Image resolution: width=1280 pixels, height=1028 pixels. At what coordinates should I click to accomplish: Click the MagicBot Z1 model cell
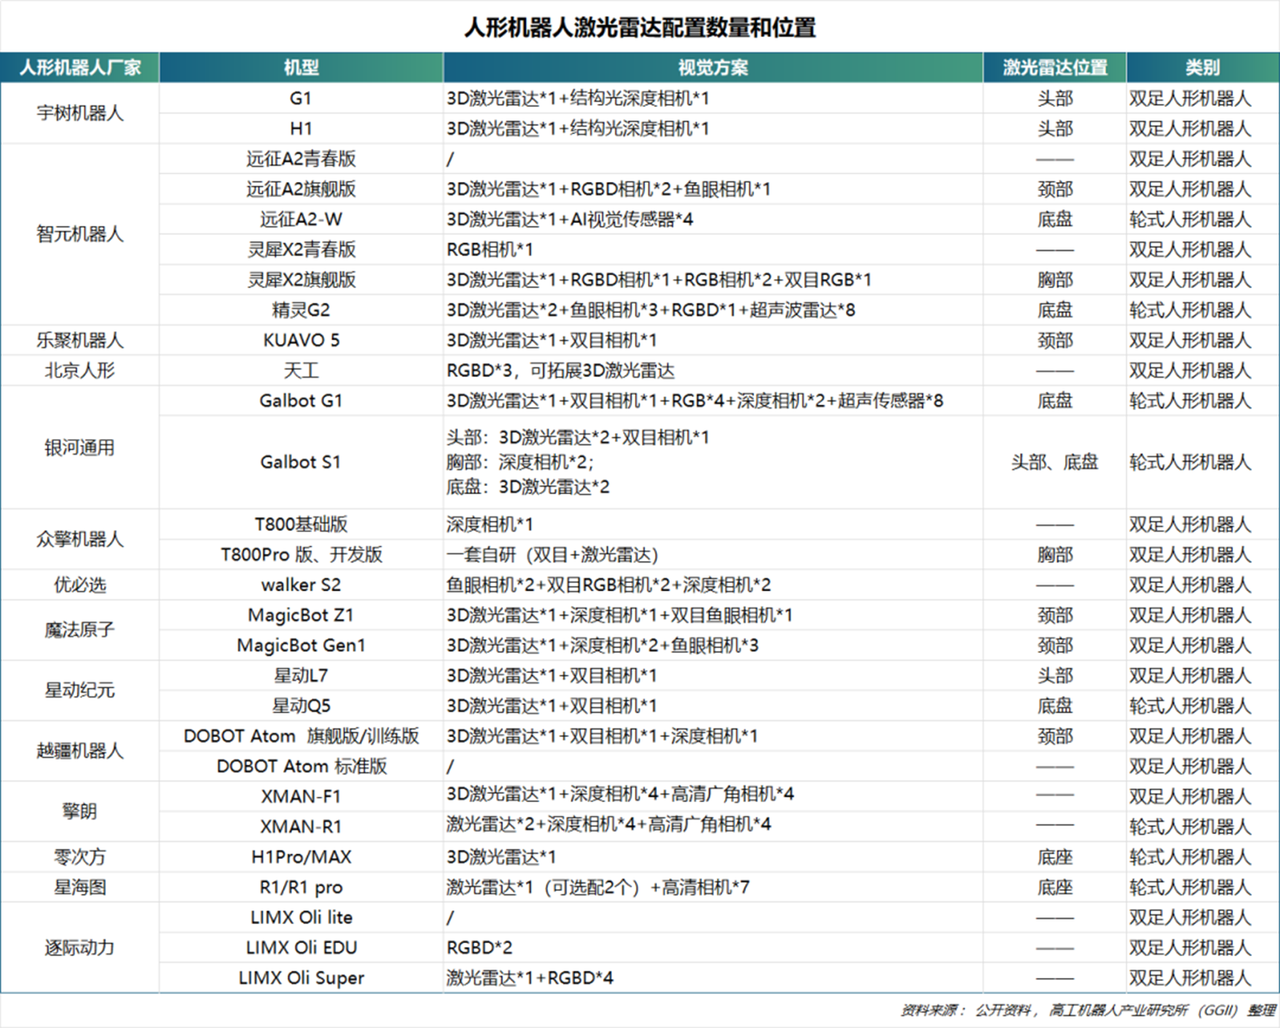coord(301,614)
